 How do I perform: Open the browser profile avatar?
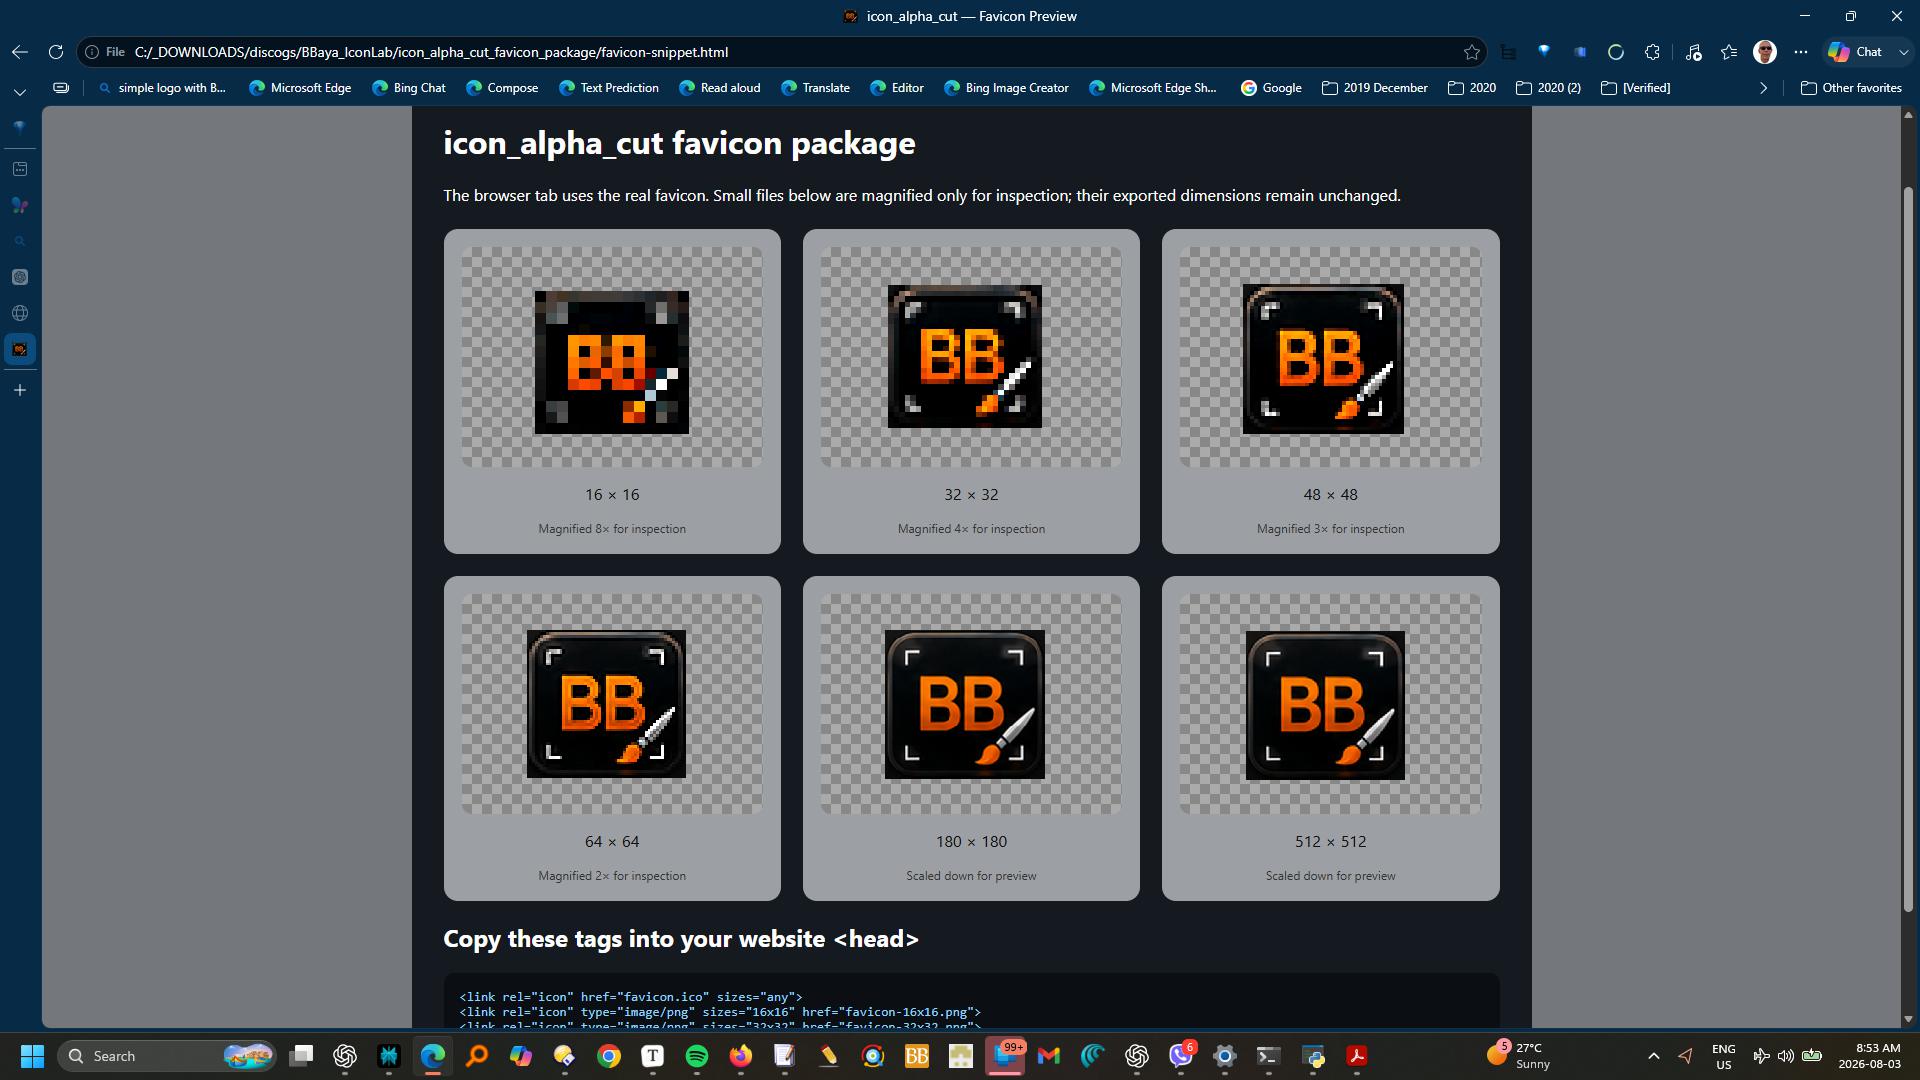pos(1765,52)
